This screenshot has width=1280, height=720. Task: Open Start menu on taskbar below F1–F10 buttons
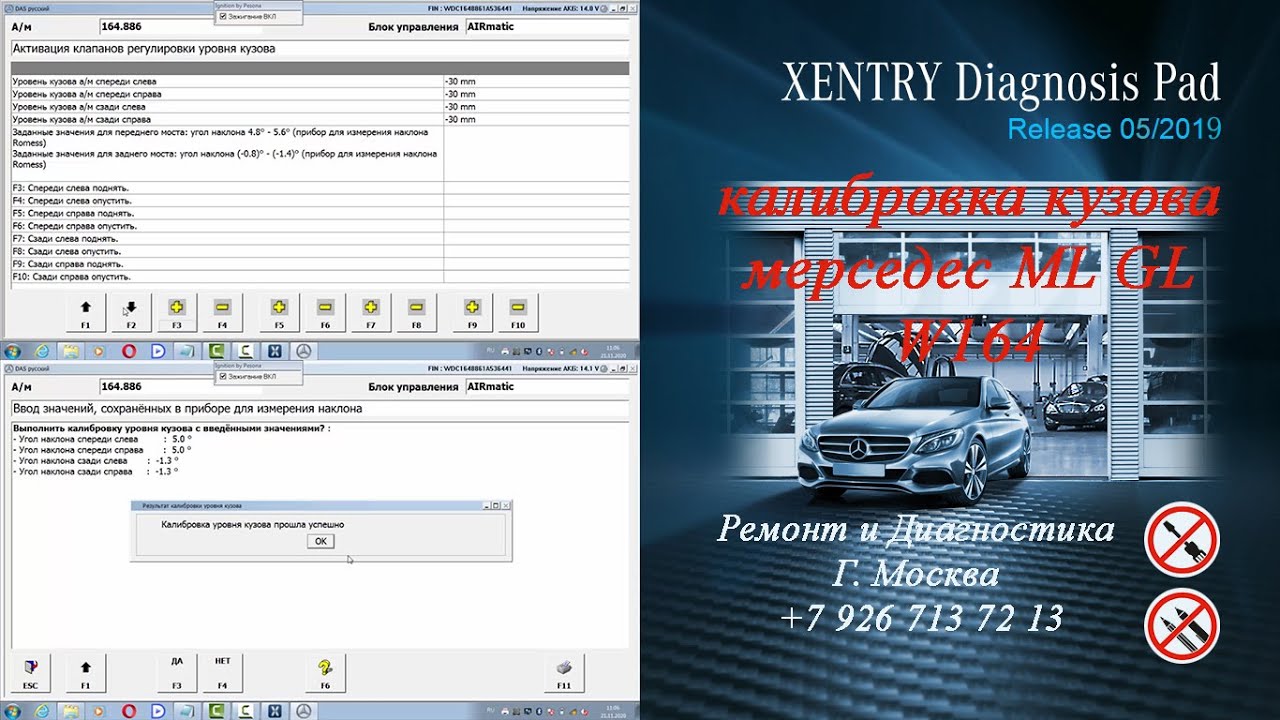click(x=12, y=351)
